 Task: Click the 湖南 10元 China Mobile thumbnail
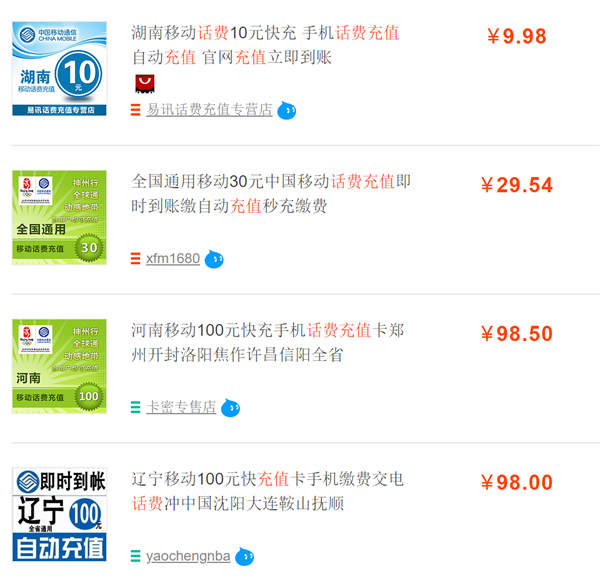coord(59,68)
